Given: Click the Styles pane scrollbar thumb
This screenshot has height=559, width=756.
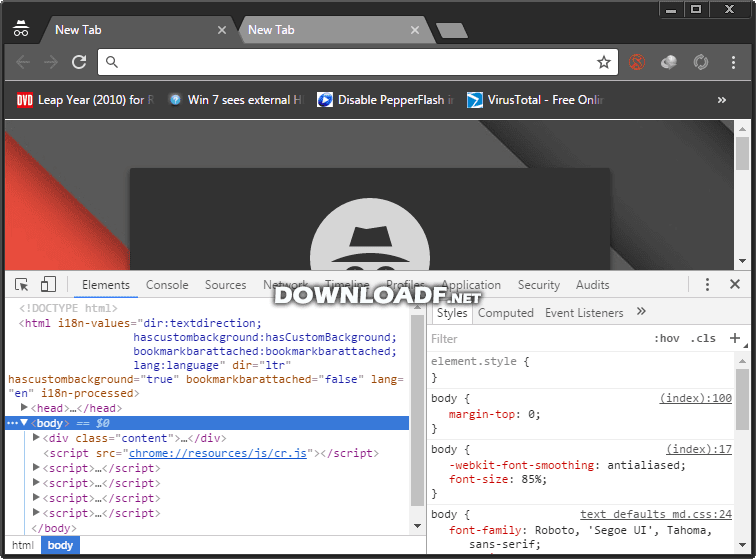Looking at the screenshot, I should 742,399.
